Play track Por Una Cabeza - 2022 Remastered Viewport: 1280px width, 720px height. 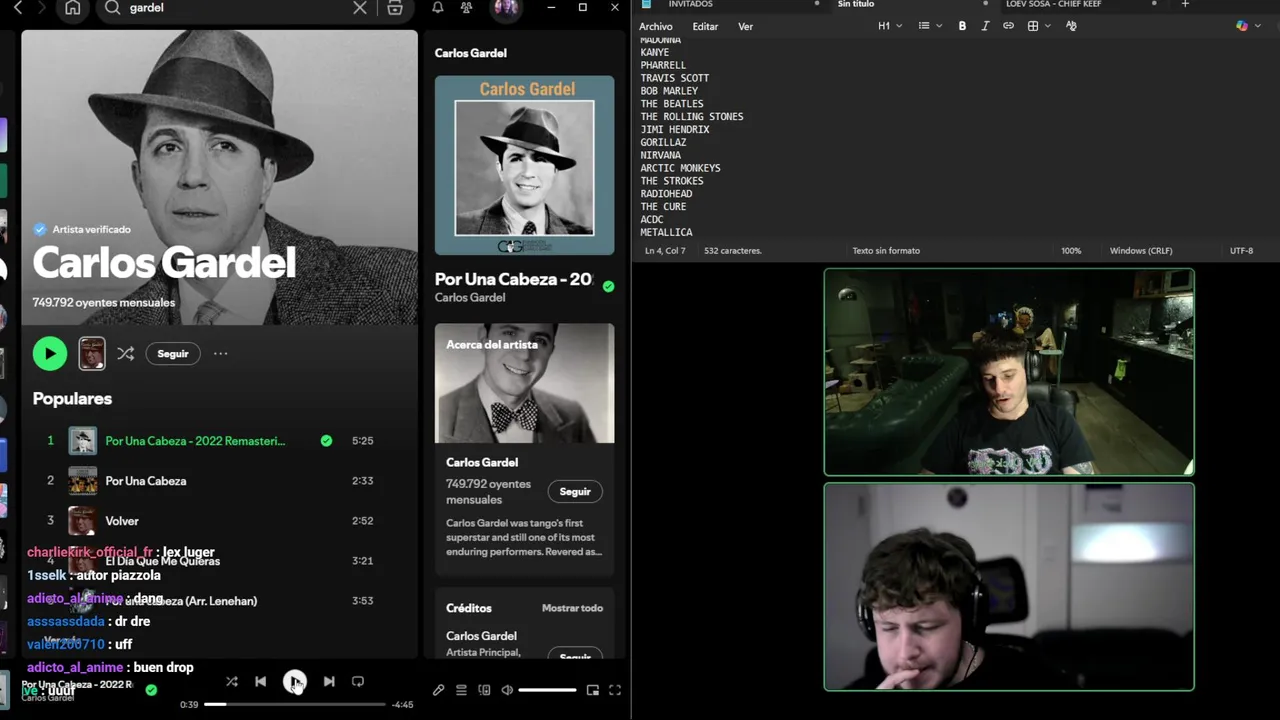click(x=195, y=441)
